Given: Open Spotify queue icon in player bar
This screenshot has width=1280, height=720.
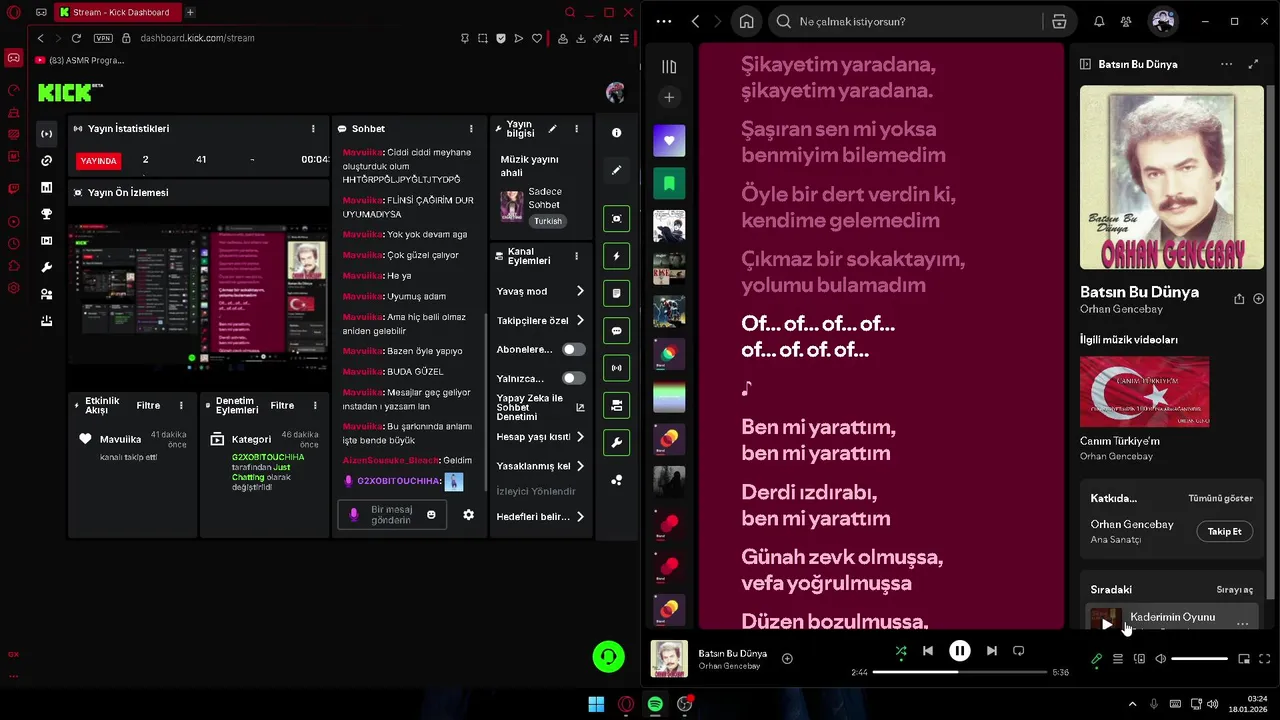Looking at the screenshot, I should [1118, 659].
